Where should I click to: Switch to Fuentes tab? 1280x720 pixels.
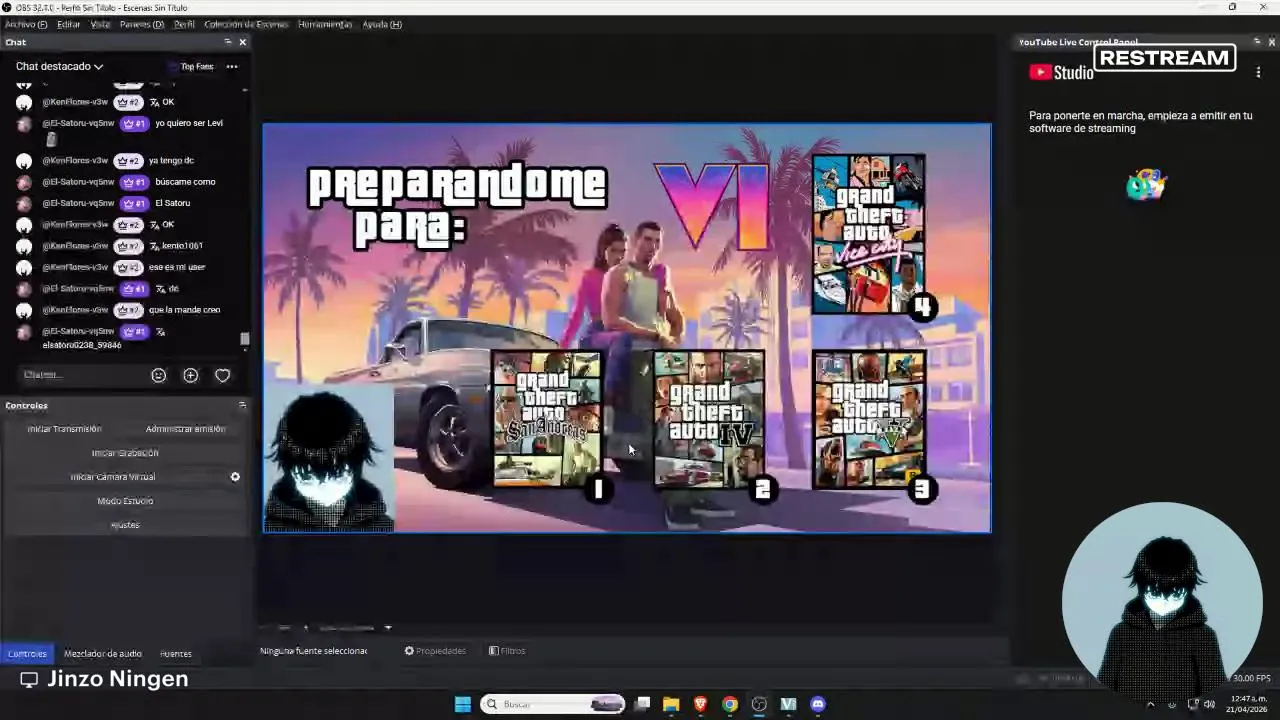[x=176, y=654]
